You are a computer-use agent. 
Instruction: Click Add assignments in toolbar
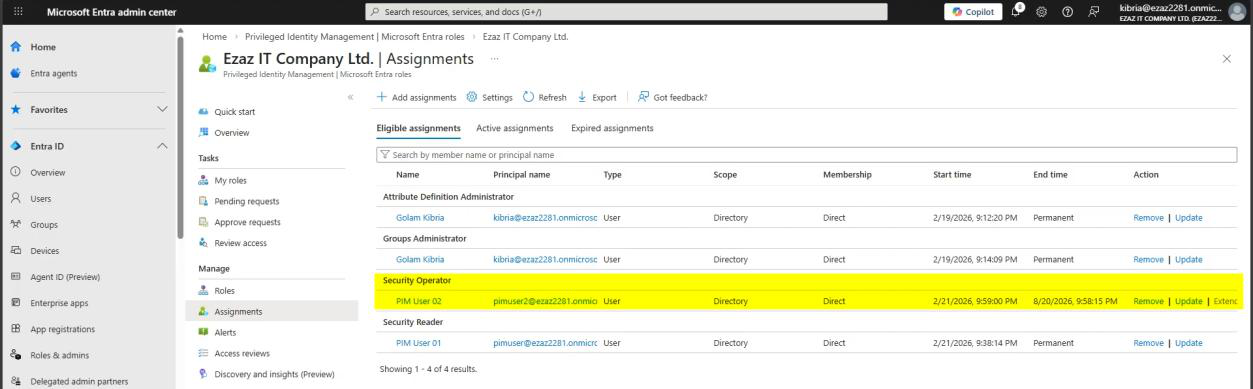coord(417,97)
